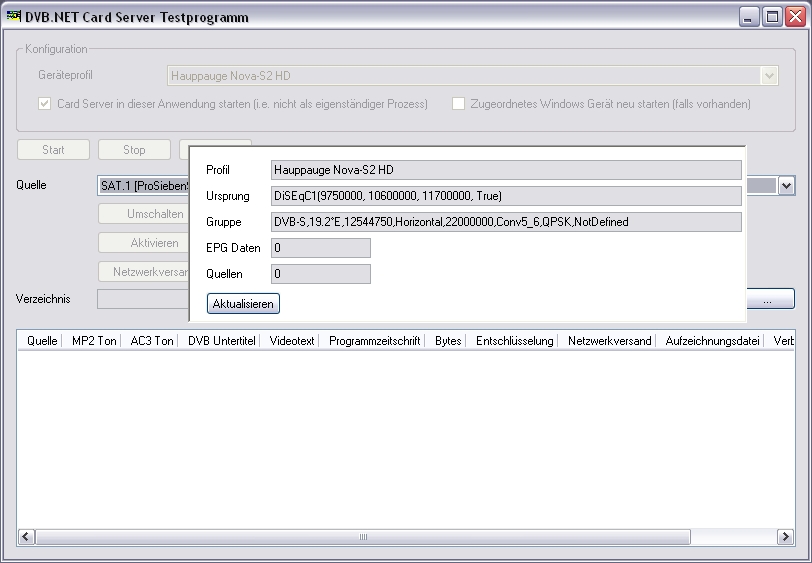Toggle 'Card Server in dieser Anwendung starten' checkbox
The image size is (812, 563).
[x=45, y=104]
